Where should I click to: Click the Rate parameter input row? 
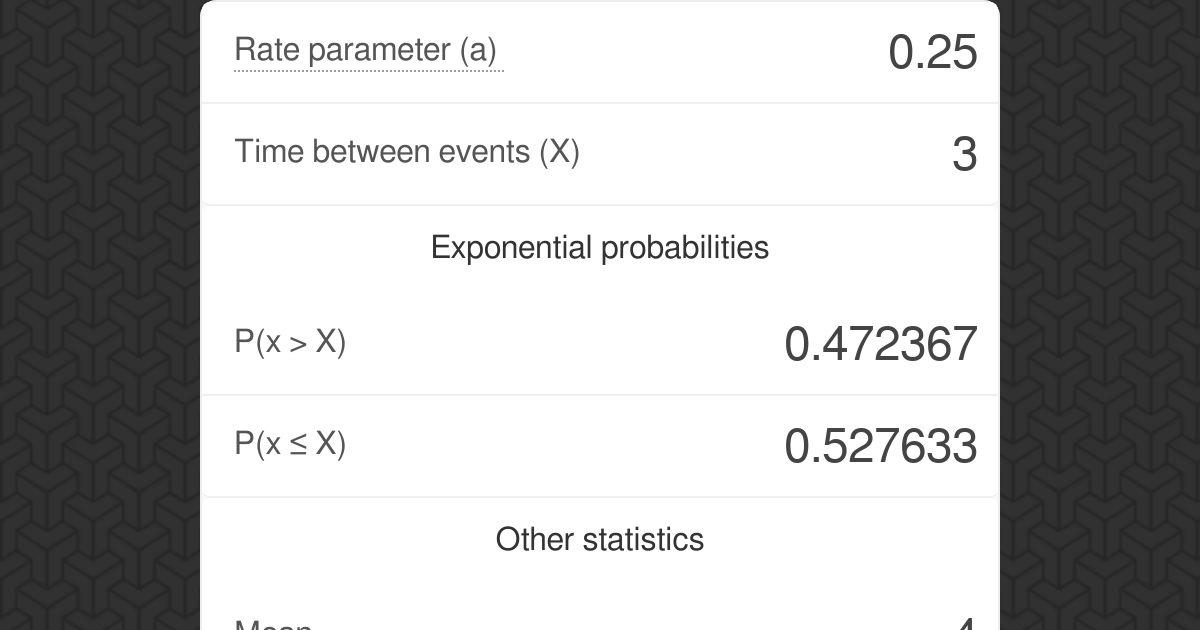pyautogui.click(x=600, y=51)
